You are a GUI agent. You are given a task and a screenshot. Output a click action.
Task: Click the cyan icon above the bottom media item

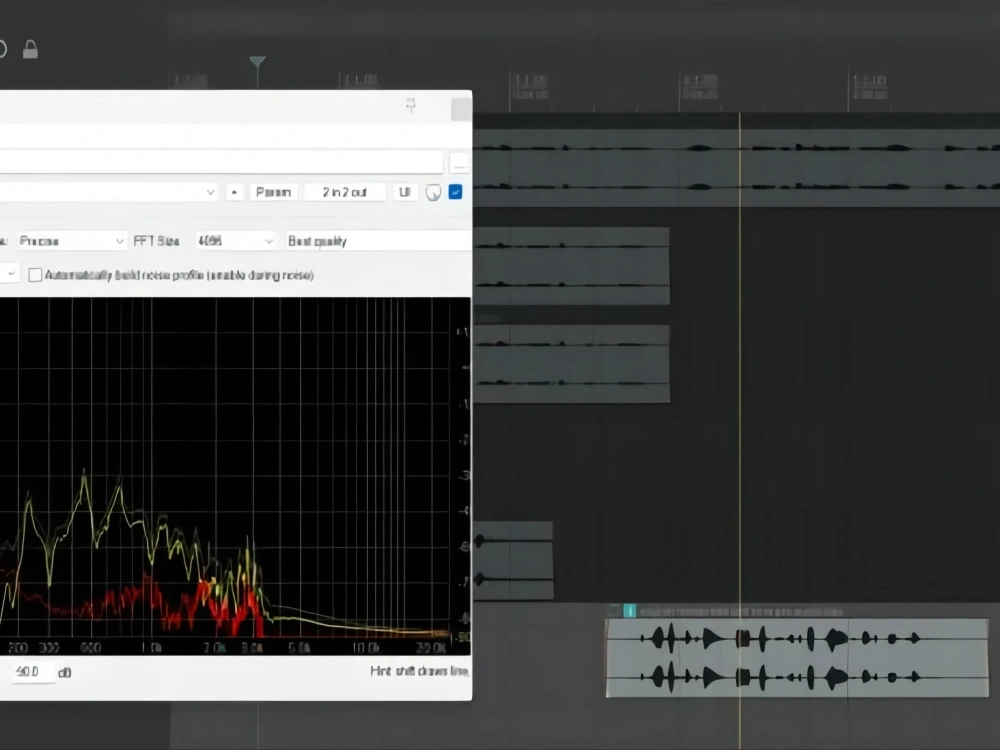pyautogui.click(x=629, y=611)
